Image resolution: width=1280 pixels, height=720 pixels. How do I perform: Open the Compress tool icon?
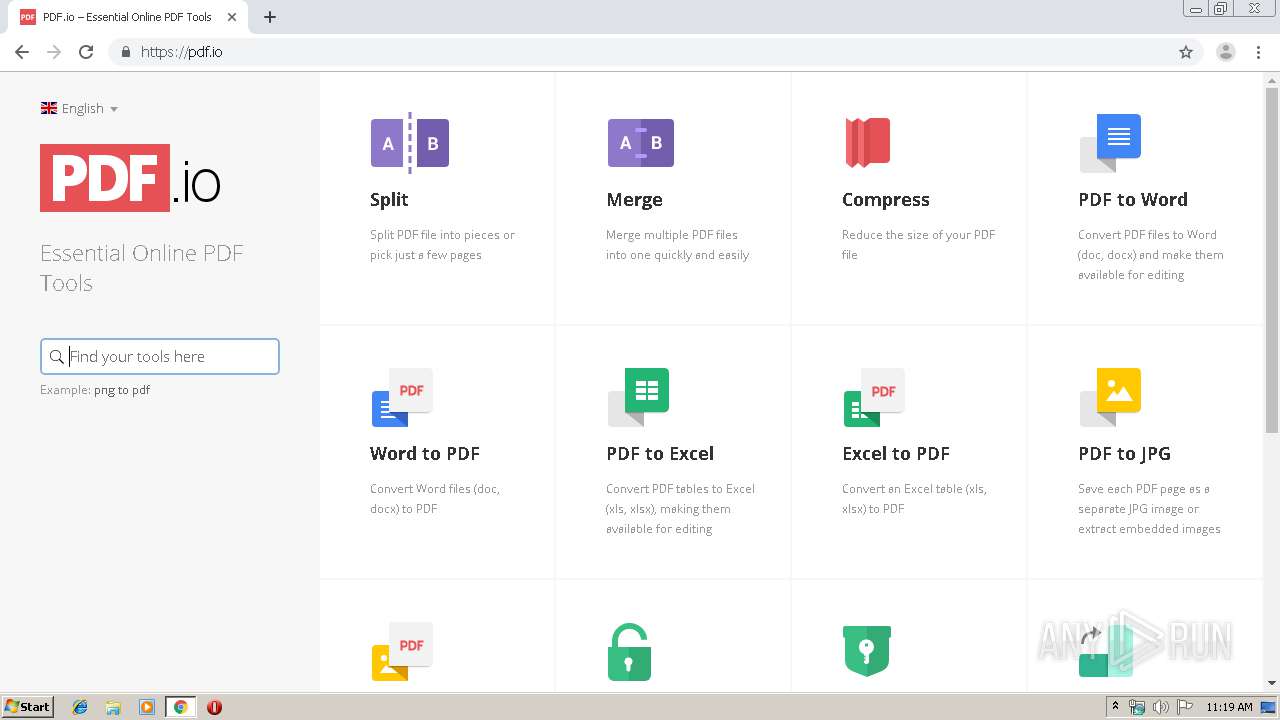coord(867,143)
